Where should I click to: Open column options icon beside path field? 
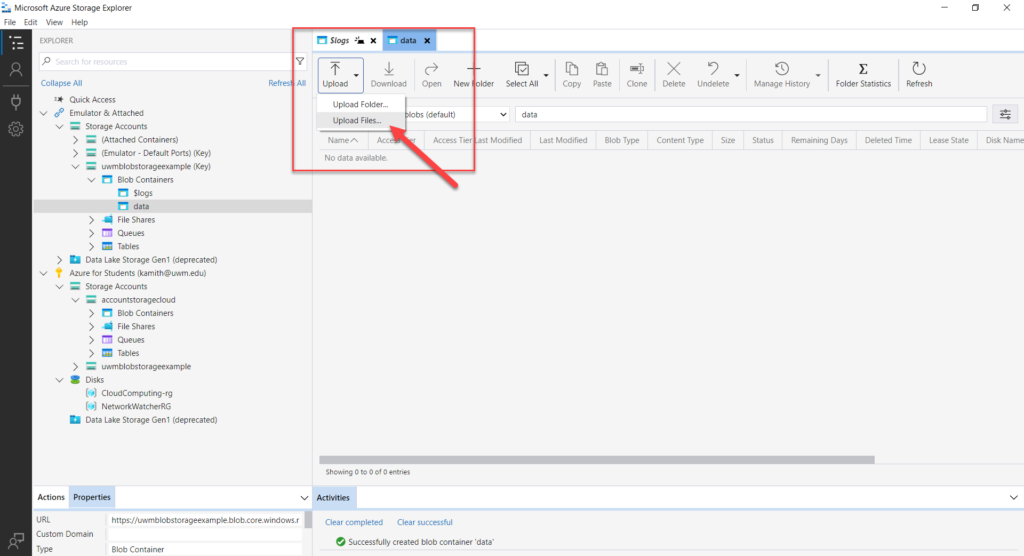(x=1005, y=114)
